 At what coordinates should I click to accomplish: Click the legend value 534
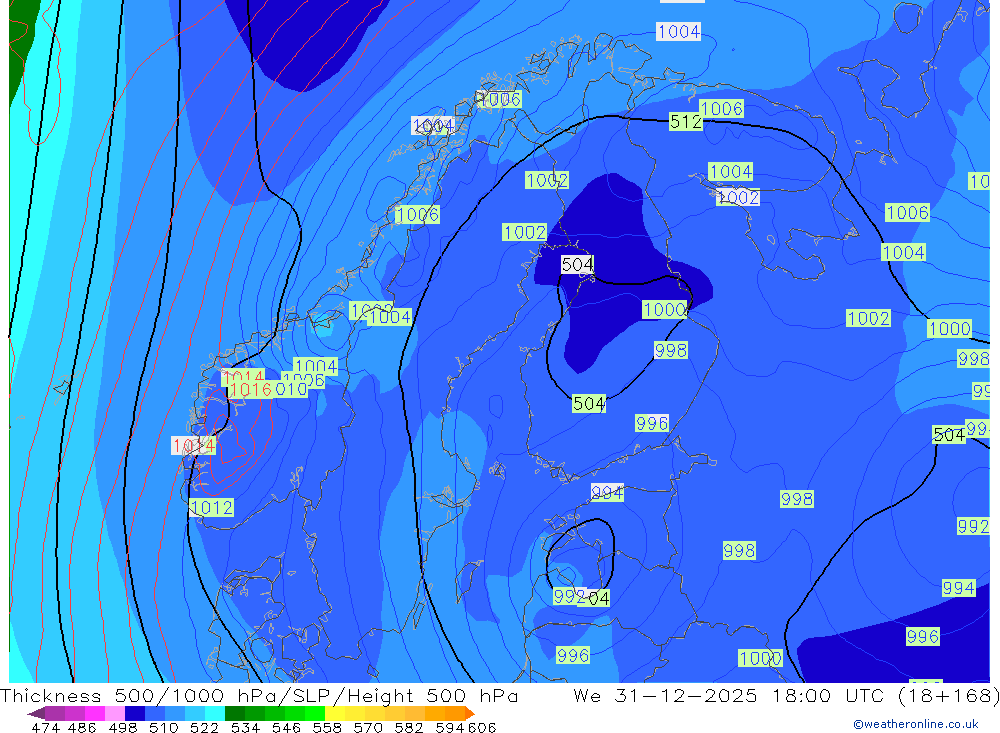coord(246,728)
